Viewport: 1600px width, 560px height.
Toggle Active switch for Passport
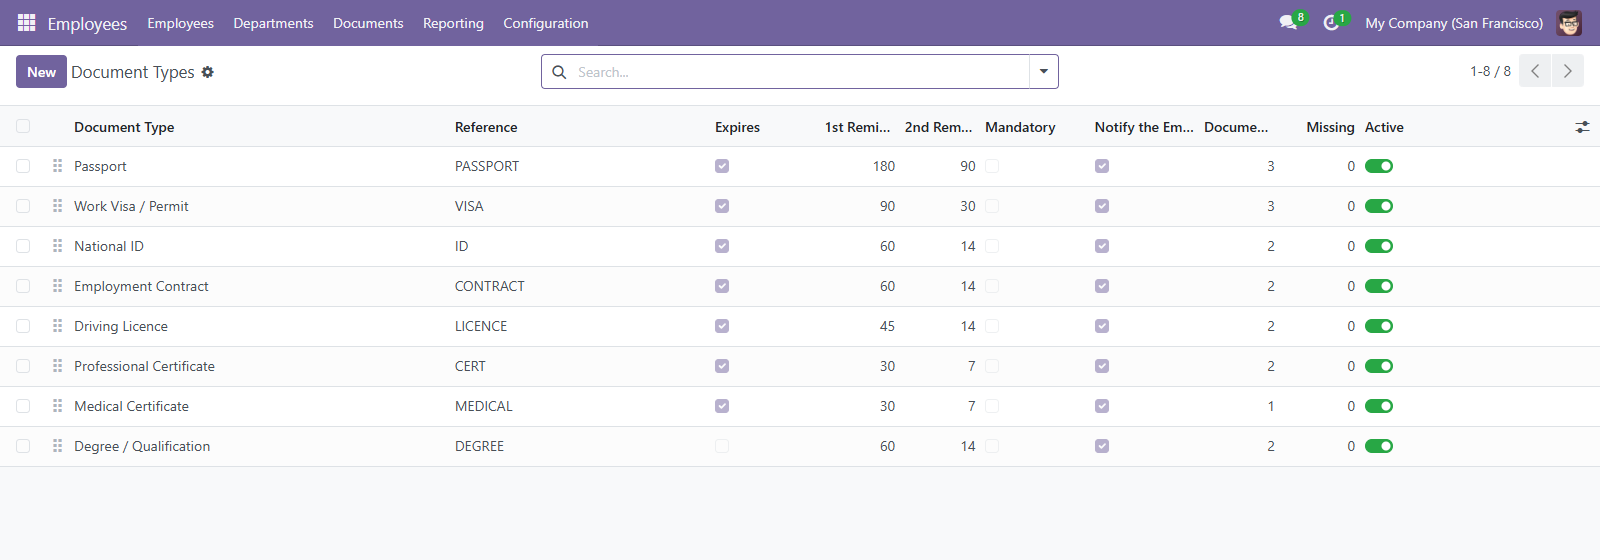click(1379, 166)
